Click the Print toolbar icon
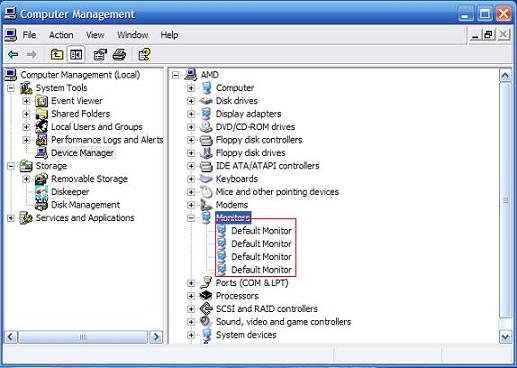Screen dimensions: 517x368 pos(119,54)
